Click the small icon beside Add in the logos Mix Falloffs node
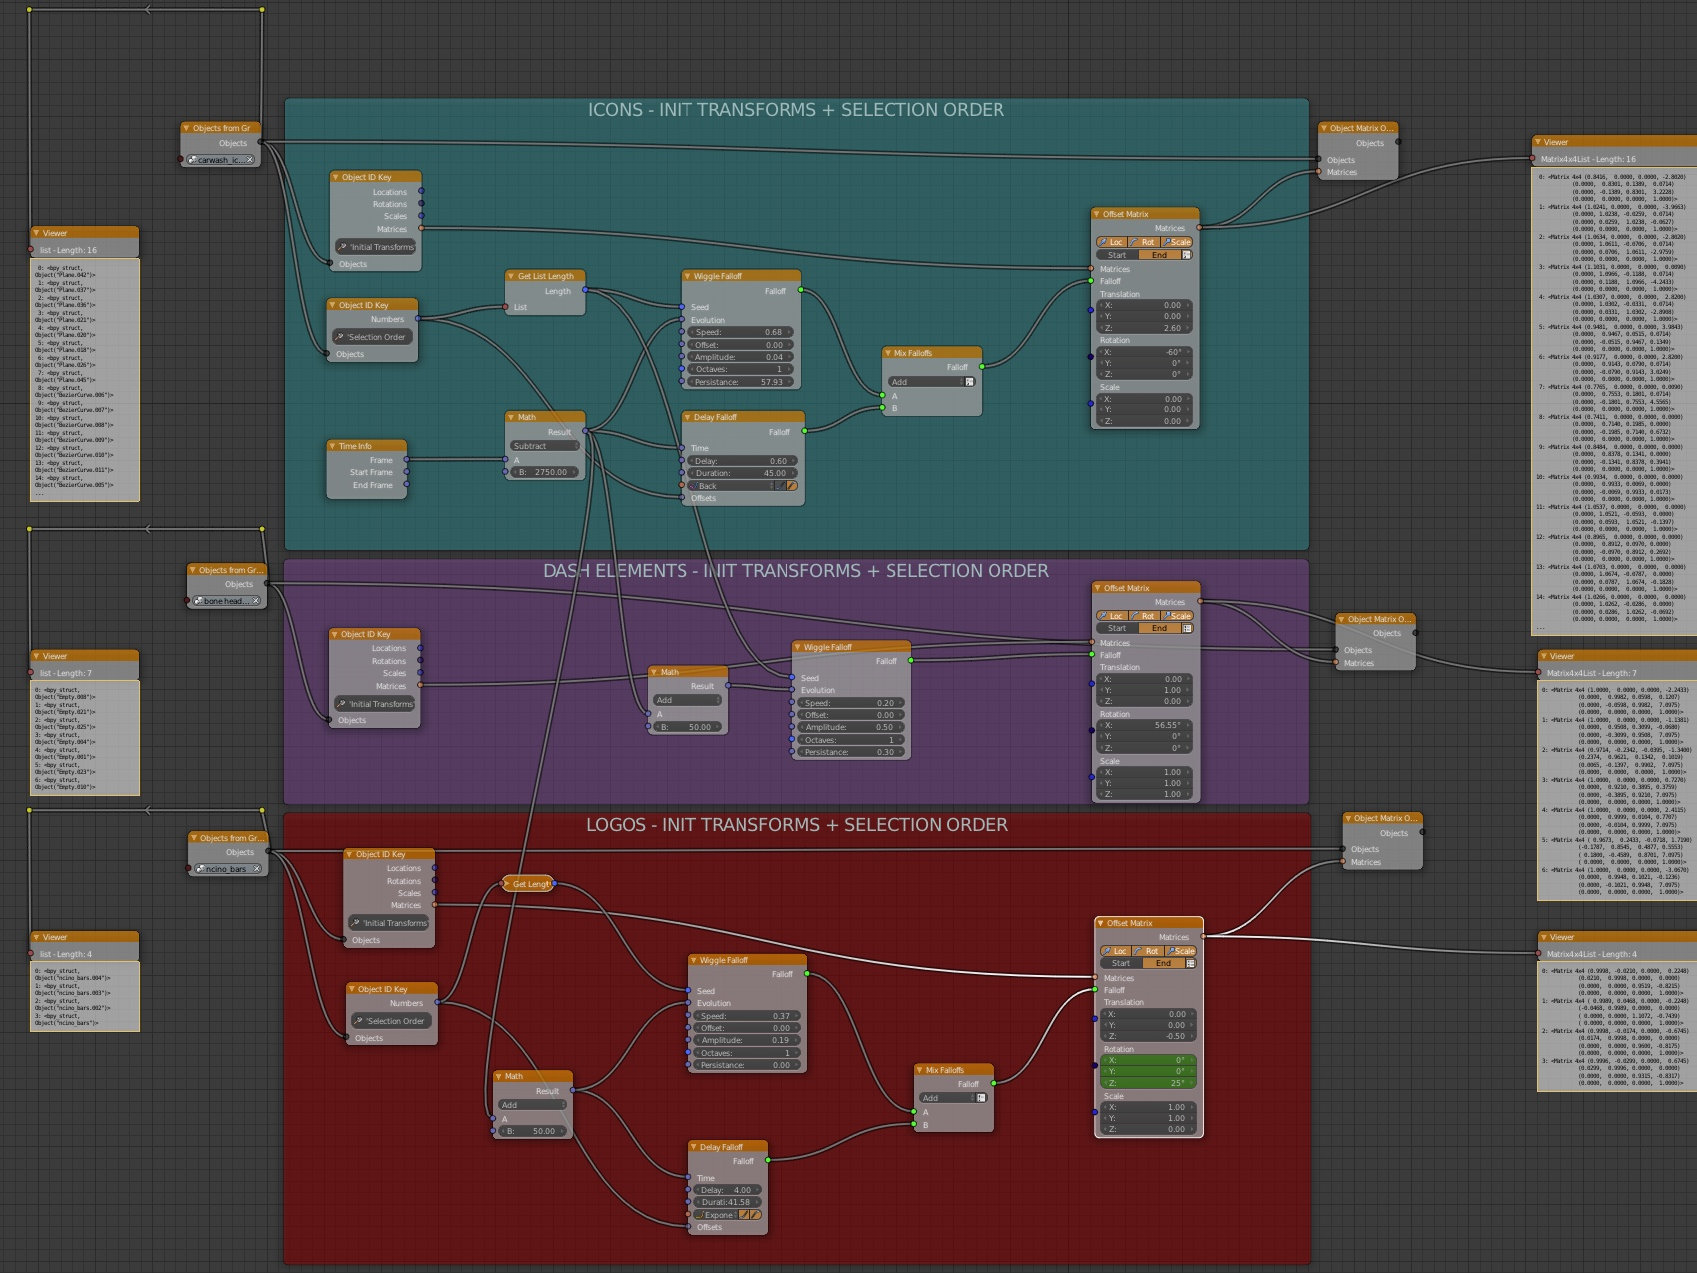The width and height of the screenshot is (1697, 1273). (981, 1097)
